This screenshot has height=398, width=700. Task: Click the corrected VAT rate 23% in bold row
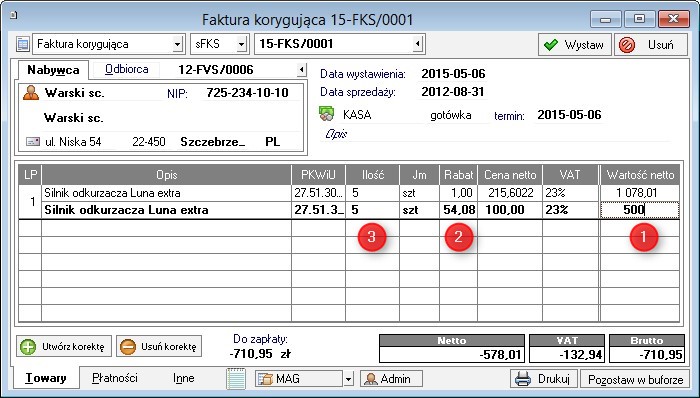(556, 210)
